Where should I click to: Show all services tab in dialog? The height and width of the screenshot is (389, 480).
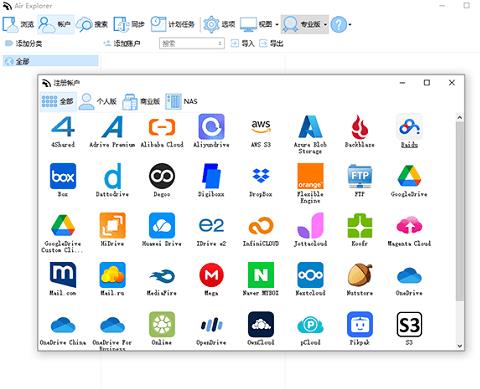point(58,101)
